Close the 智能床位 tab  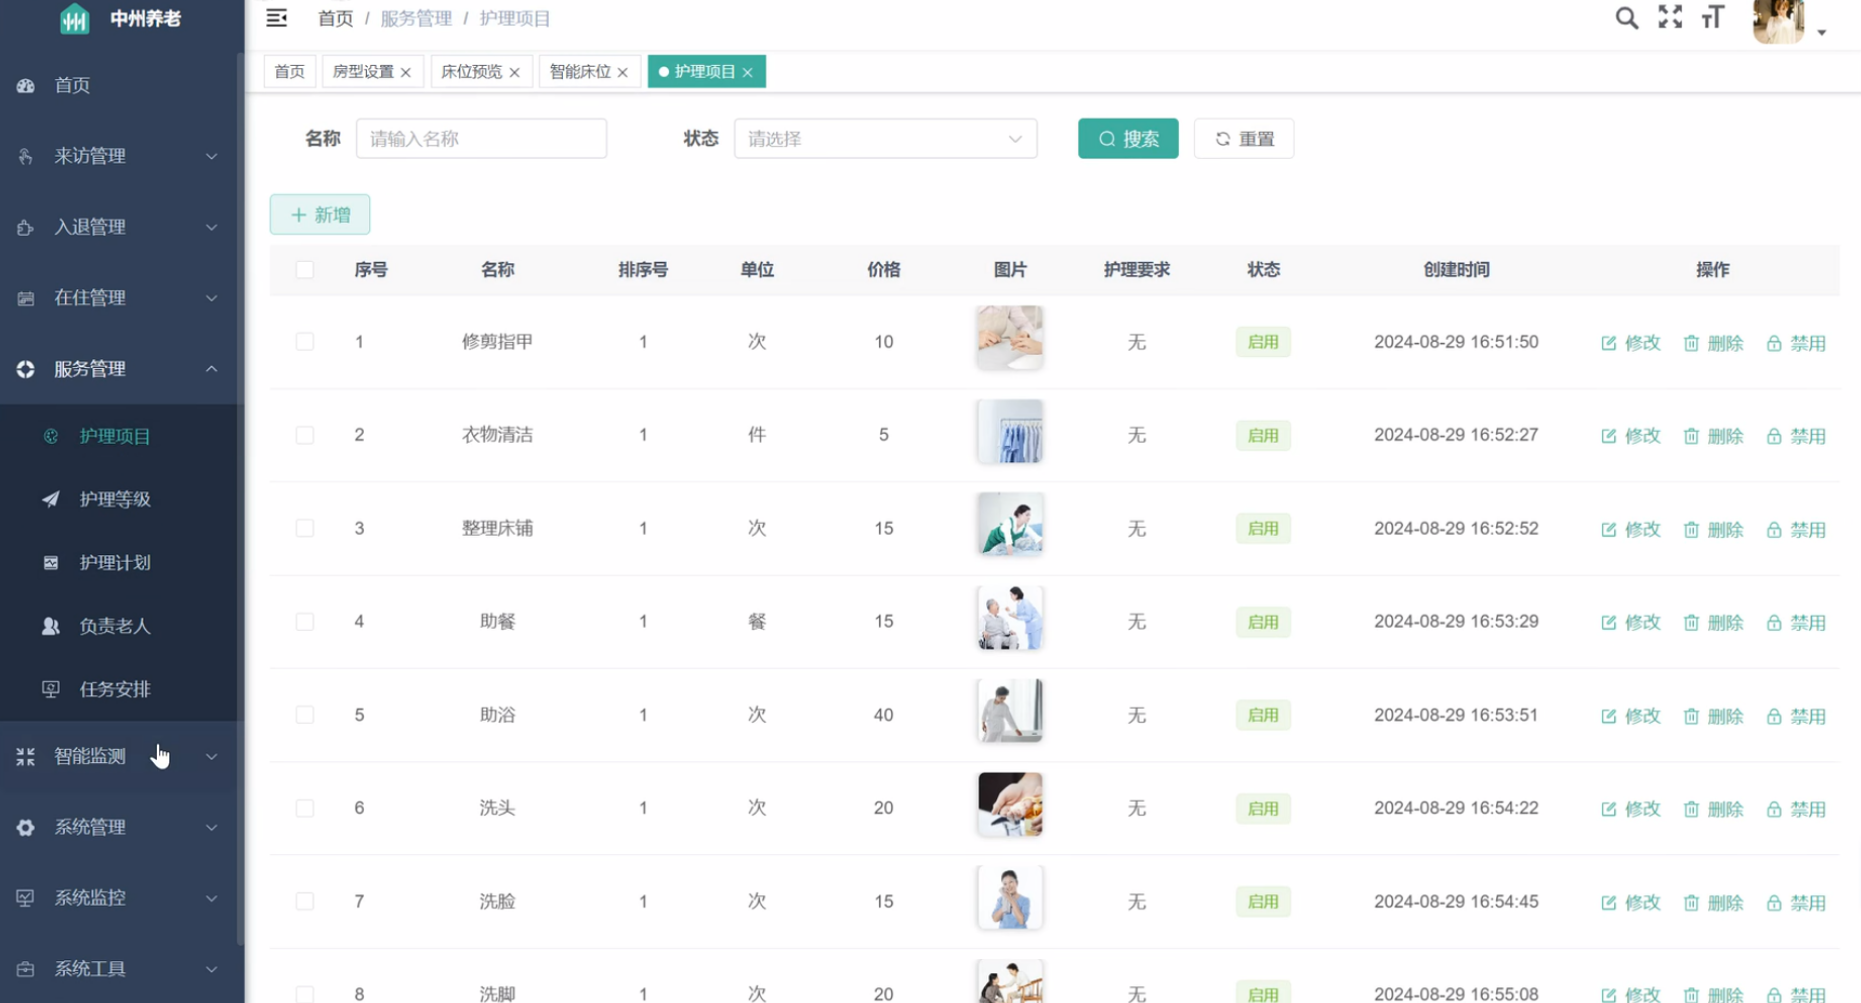(623, 72)
